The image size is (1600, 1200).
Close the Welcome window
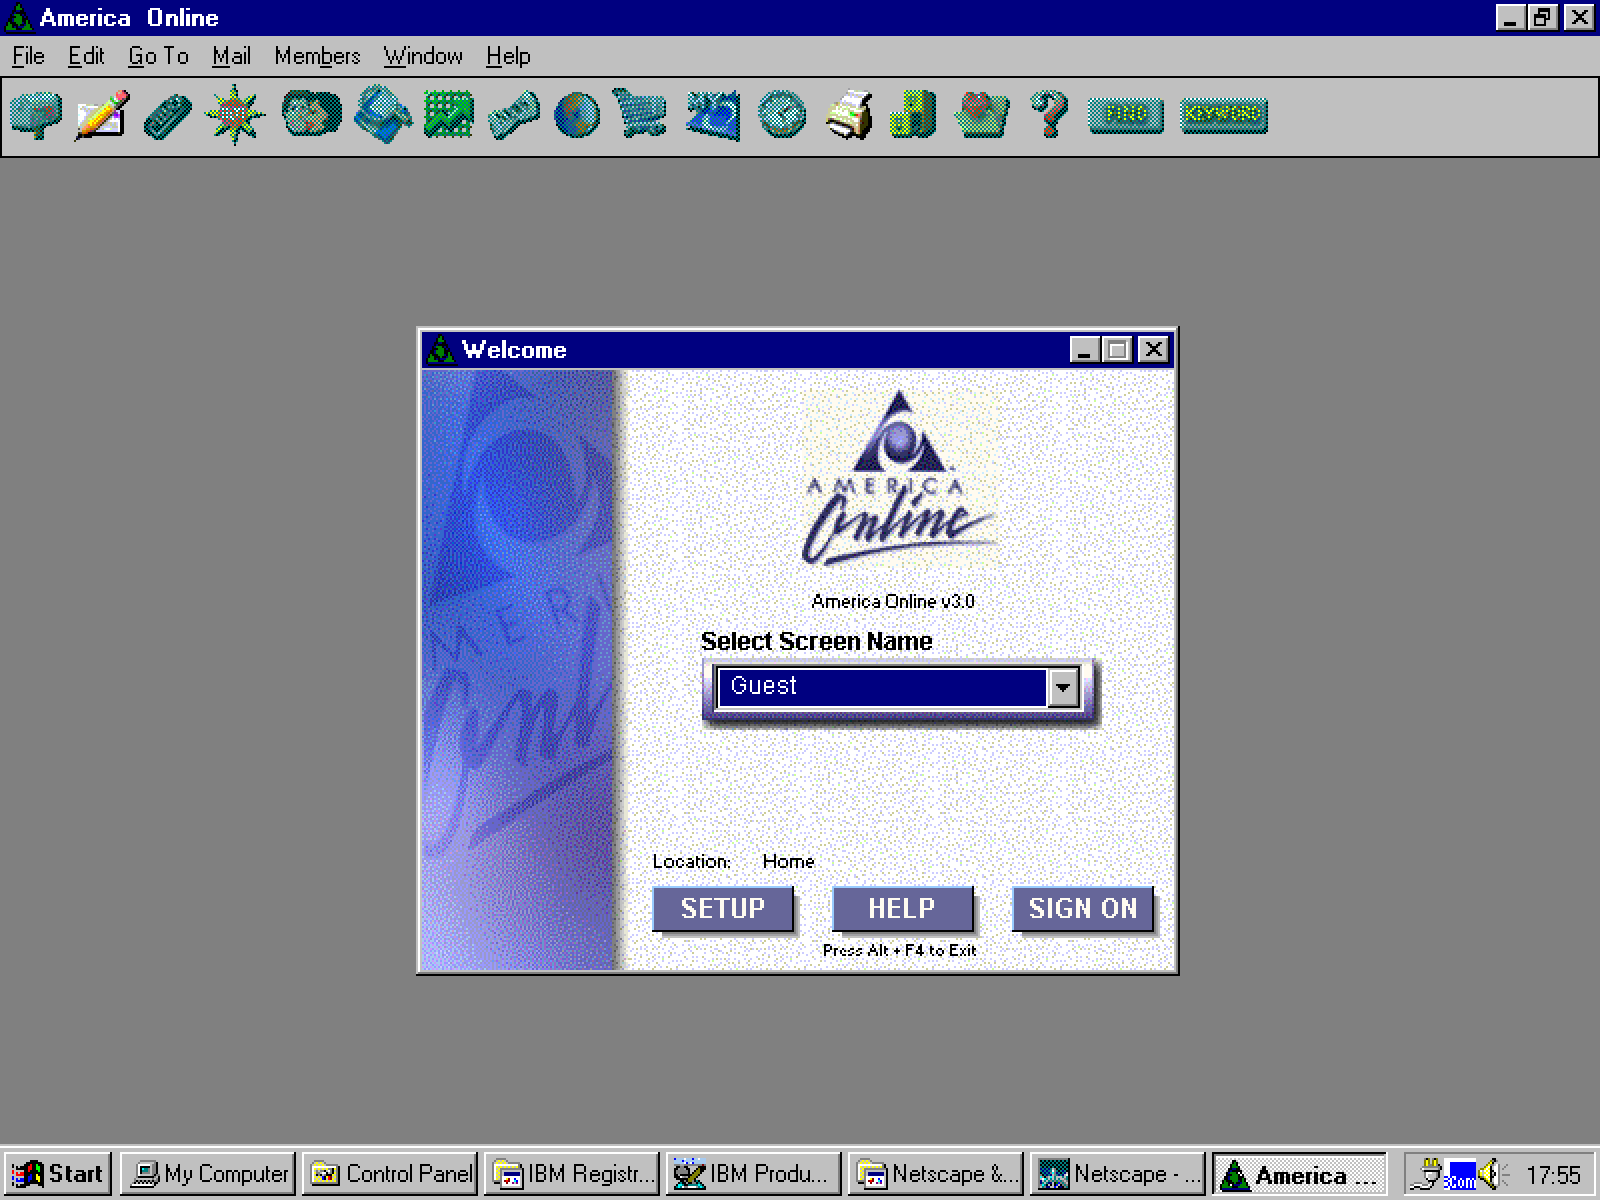(x=1153, y=349)
